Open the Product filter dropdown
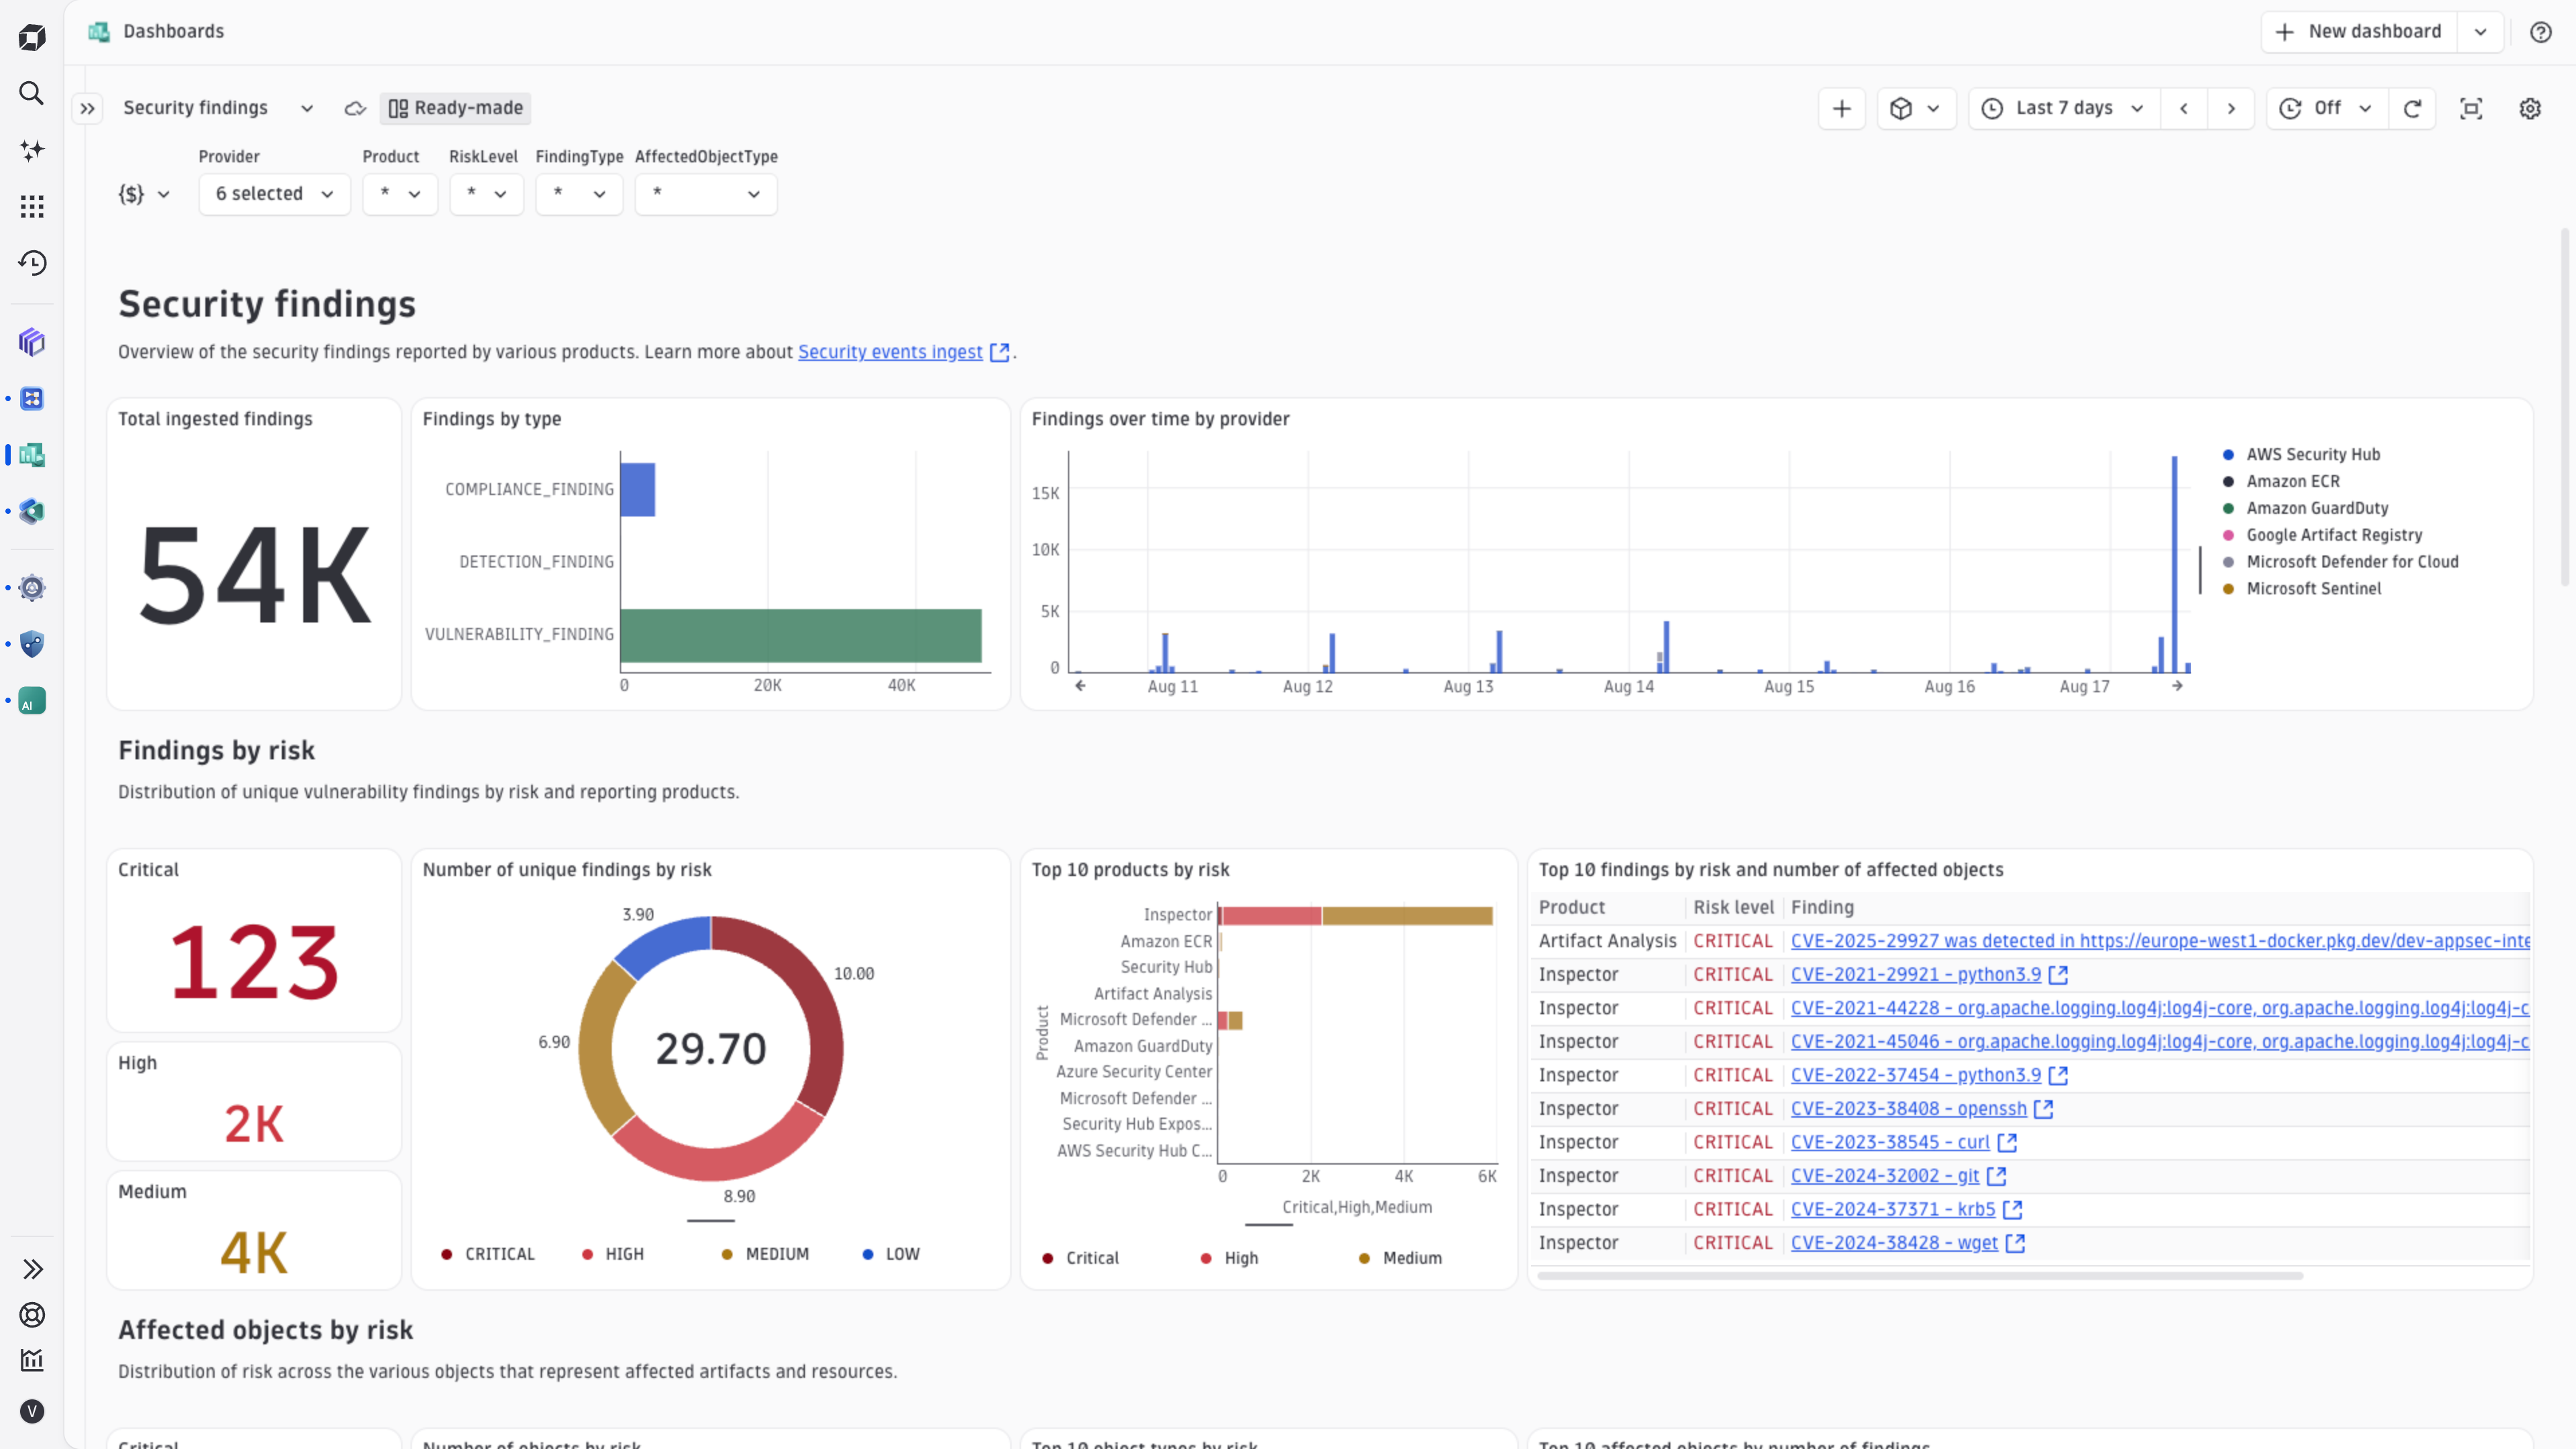Screen dimensions: 2576x1449 (400, 194)
